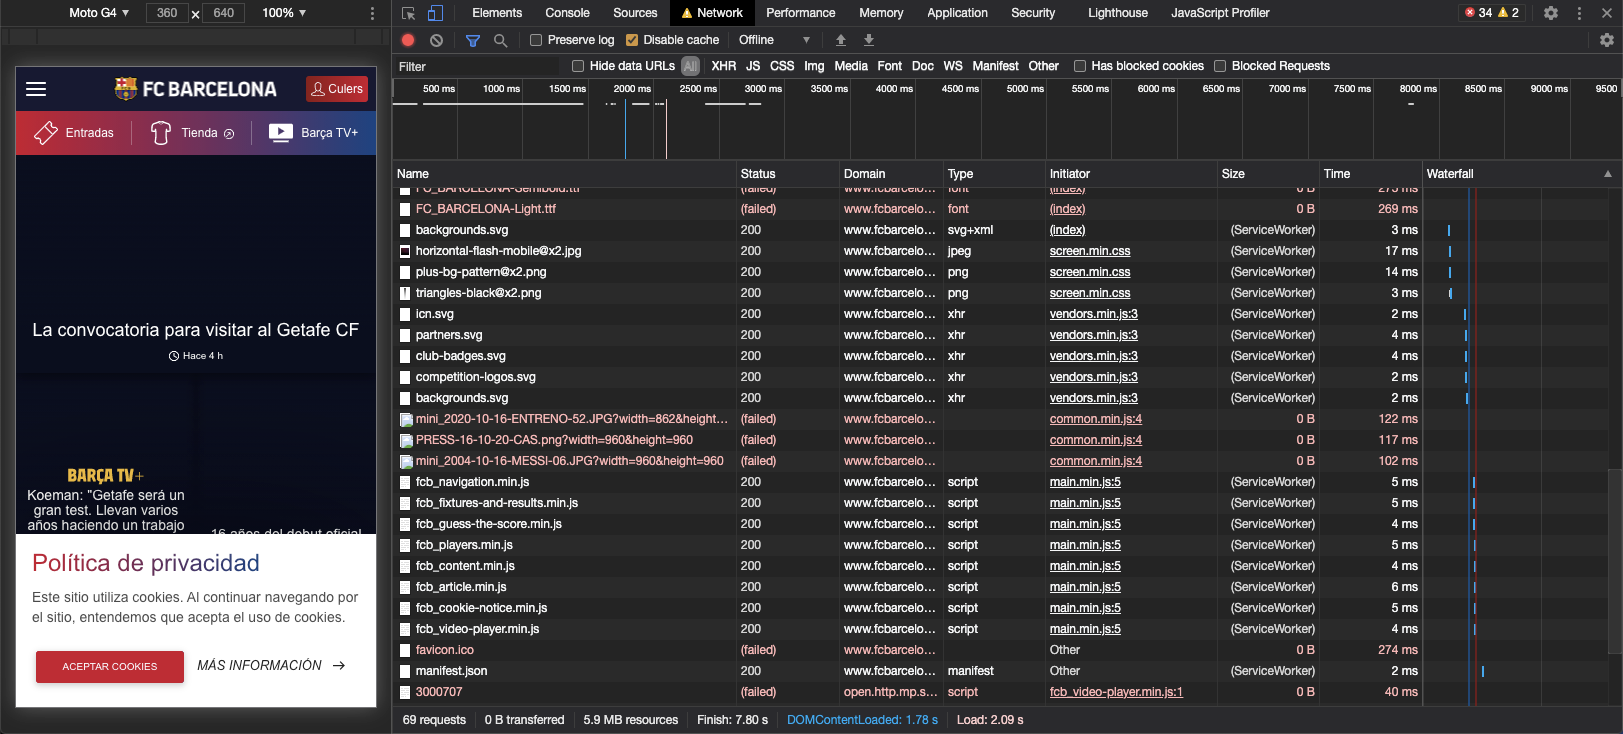Toggle the network filter funnel icon
This screenshot has width=1623, height=734.
click(x=473, y=40)
